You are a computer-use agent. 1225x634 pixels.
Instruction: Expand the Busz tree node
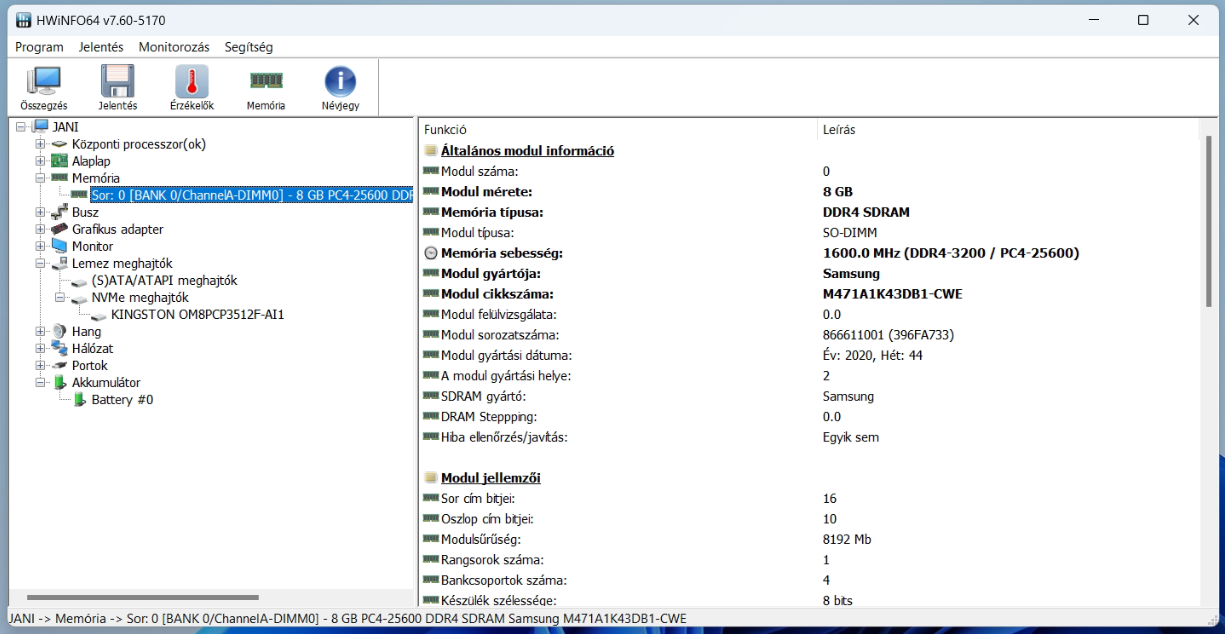coord(41,212)
